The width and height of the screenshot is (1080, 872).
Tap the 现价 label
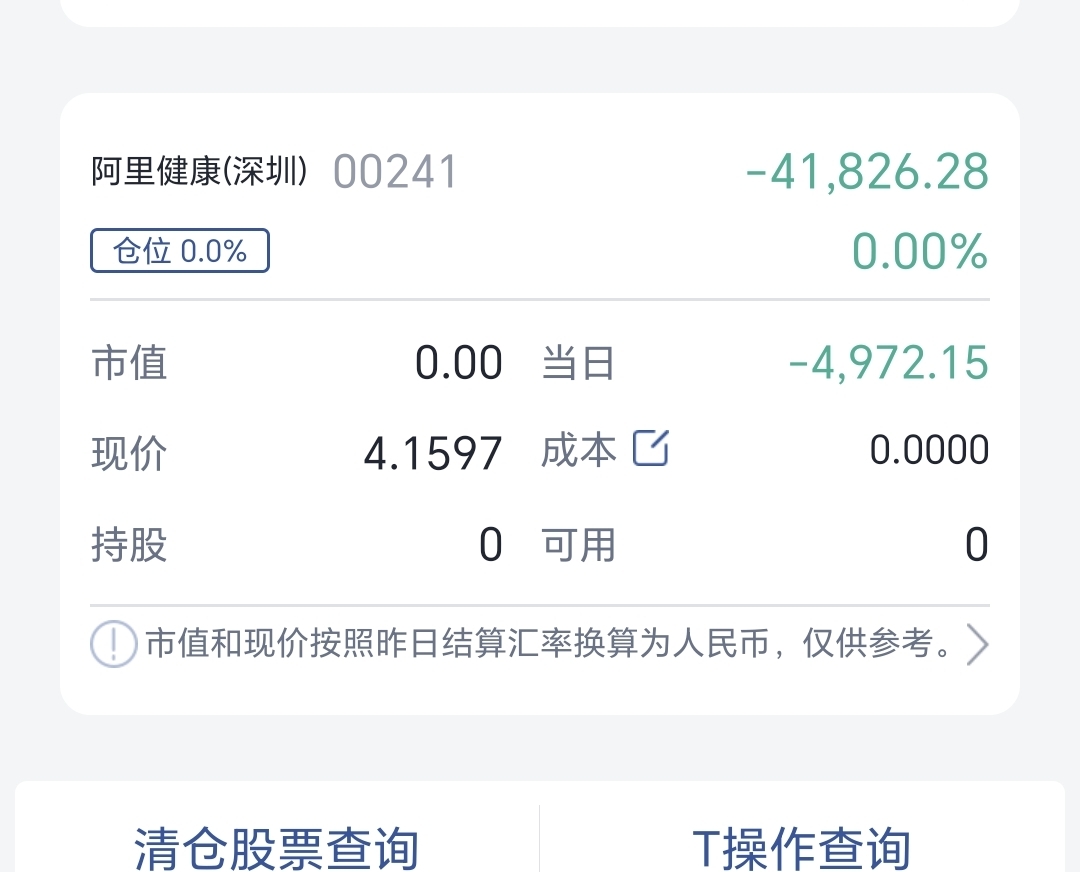click(129, 454)
